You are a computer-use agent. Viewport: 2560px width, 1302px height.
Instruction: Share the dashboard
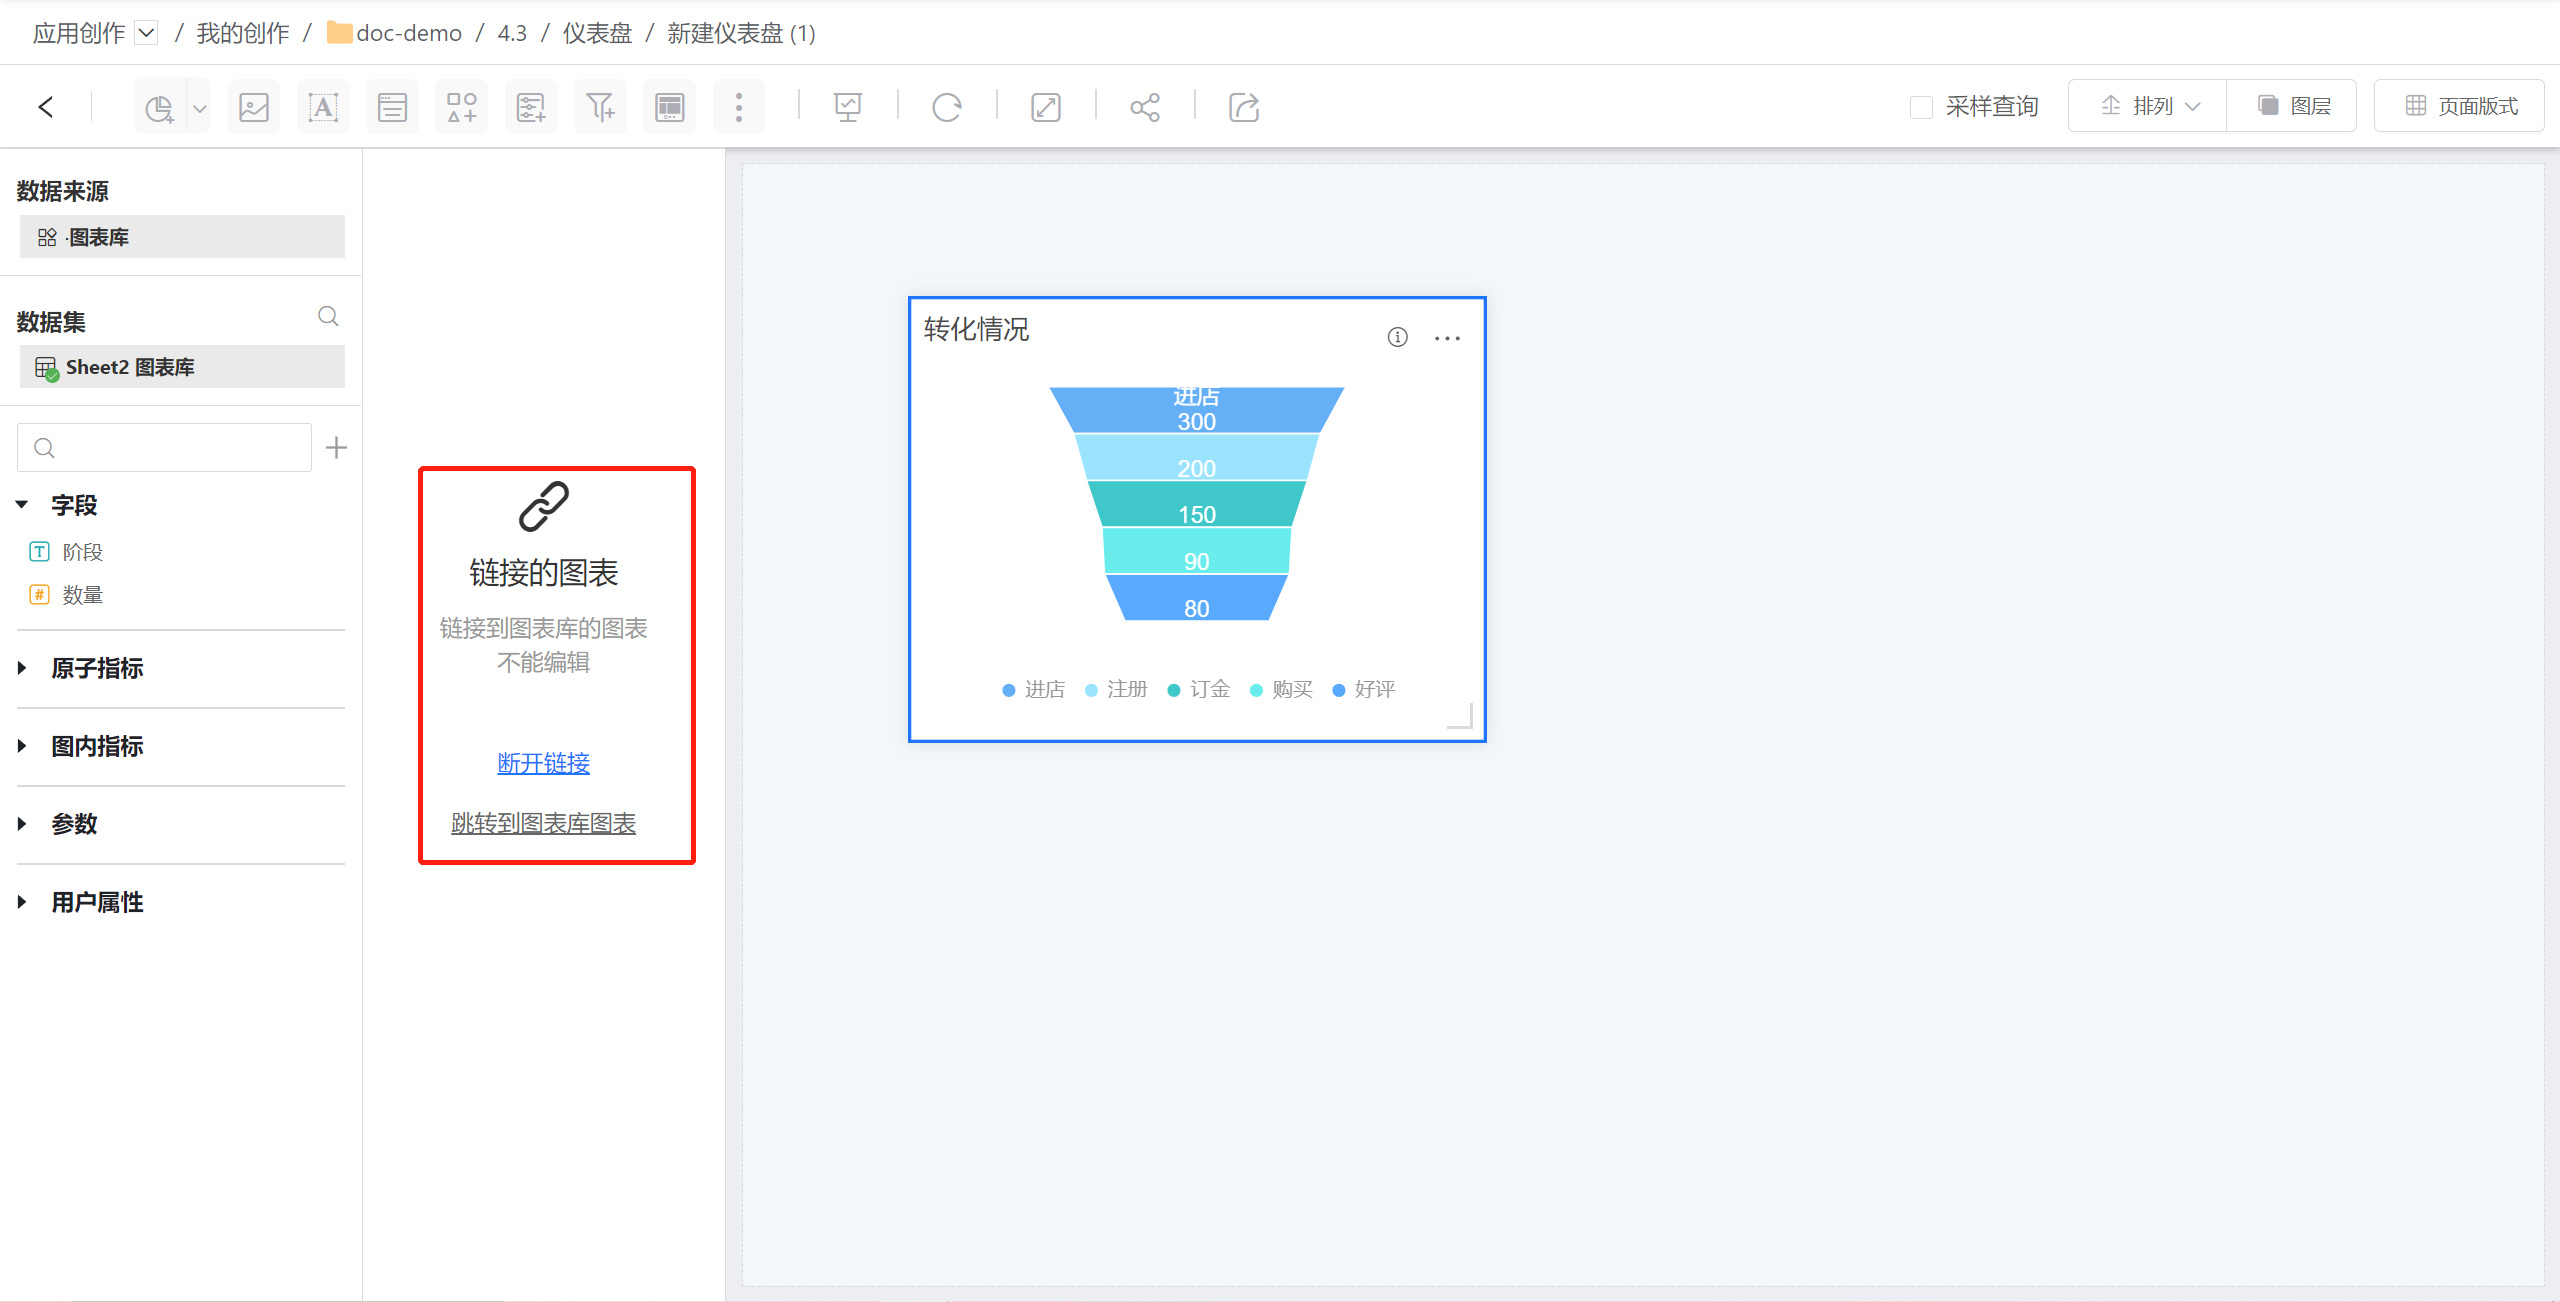pyautogui.click(x=1145, y=107)
